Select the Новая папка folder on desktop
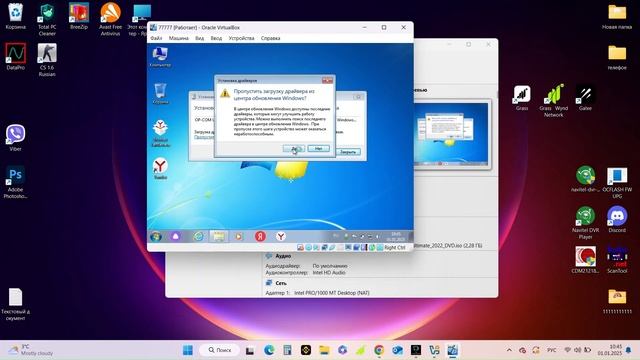This screenshot has height=360, width=640. (x=617, y=17)
